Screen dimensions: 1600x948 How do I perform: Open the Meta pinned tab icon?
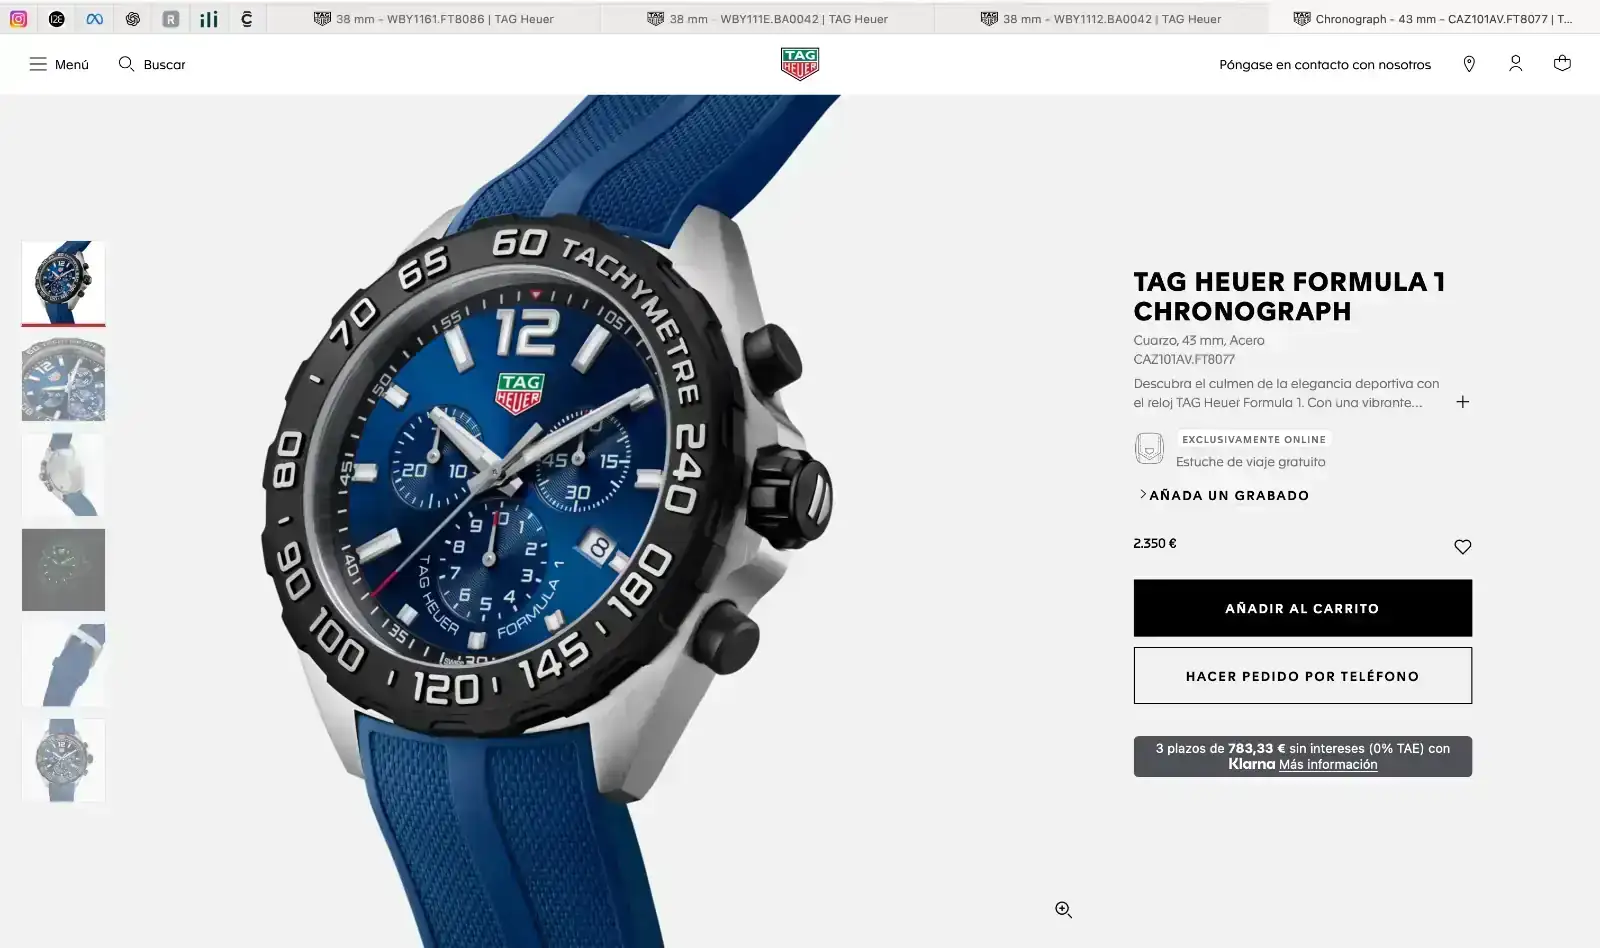tap(94, 18)
